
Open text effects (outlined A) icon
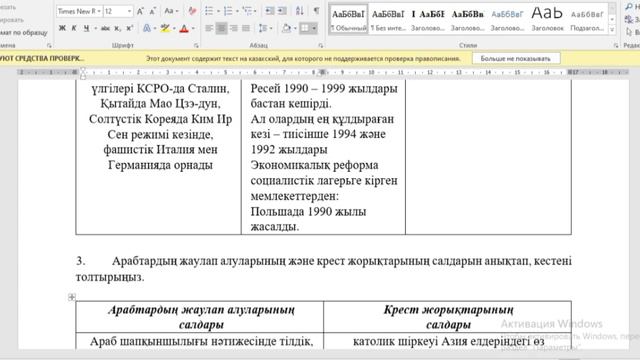tap(147, 28)
